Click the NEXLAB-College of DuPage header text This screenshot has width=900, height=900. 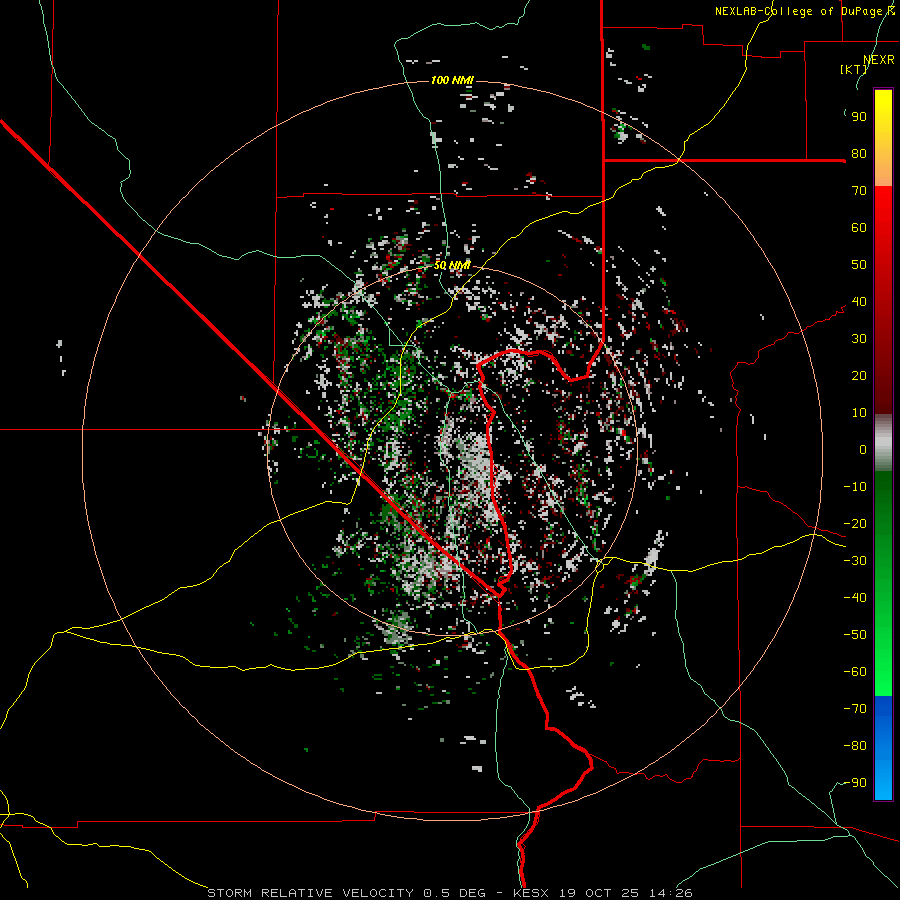tap(804, 11)
